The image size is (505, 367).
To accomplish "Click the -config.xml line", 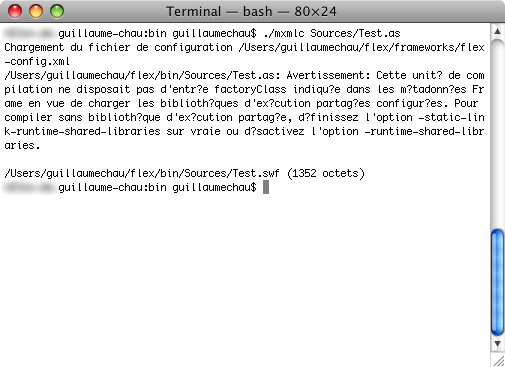I will (37, 61).
